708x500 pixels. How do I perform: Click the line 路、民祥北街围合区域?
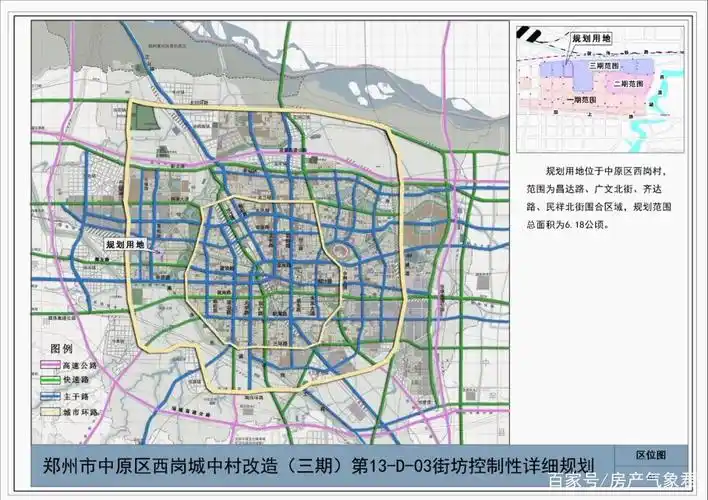point(576,207)
